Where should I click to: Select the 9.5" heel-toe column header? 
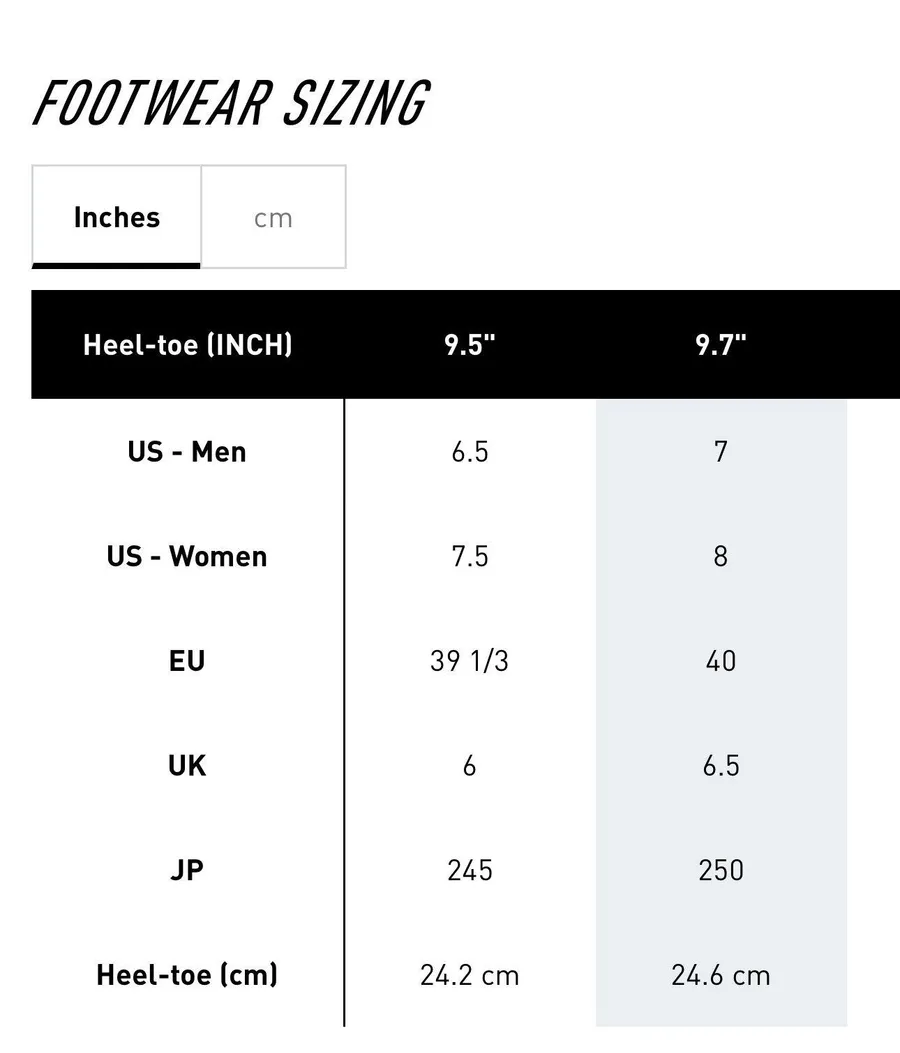469,345
